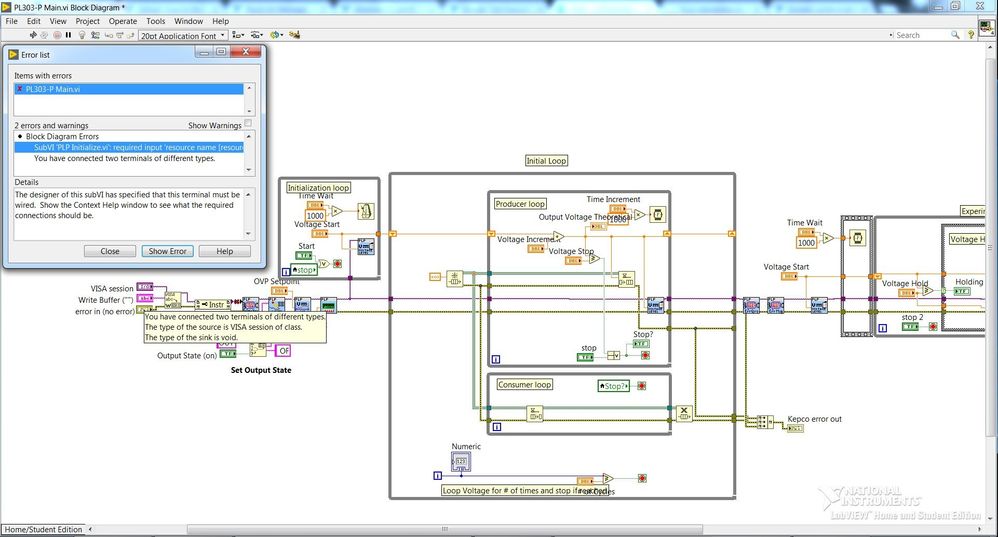Click the Voltage Stop numeric terminal
The width and height of the screenshot is (998, 537).
coord(573,260)
